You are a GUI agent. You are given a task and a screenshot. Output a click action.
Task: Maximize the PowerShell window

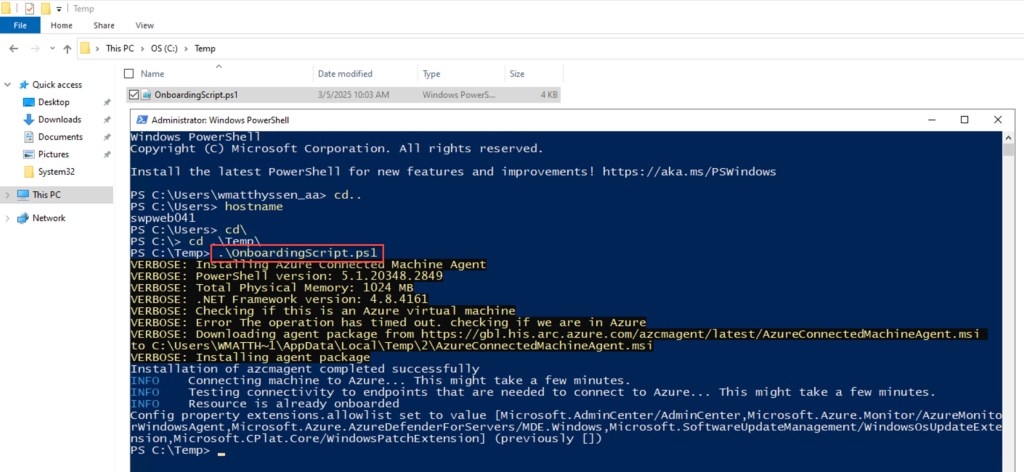point(964,119)
